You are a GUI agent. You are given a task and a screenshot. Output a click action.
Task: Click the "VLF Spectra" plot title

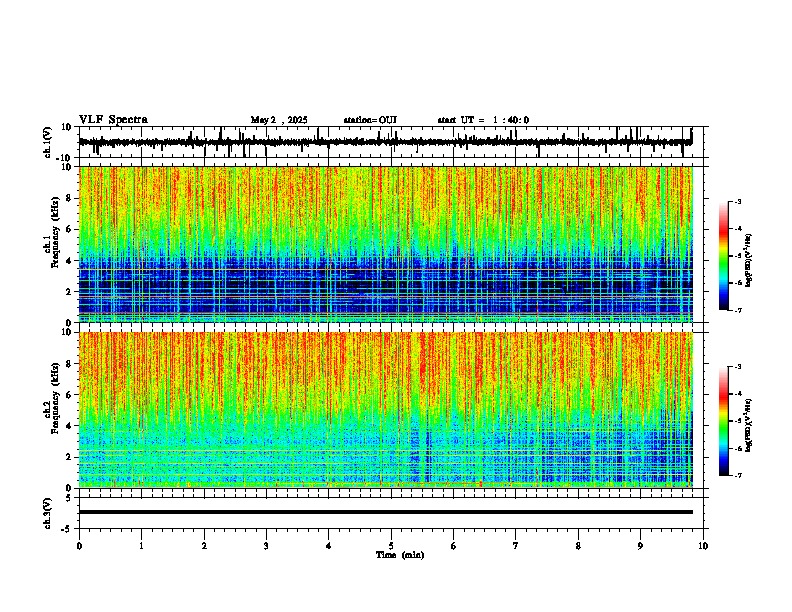click(113, 119)
